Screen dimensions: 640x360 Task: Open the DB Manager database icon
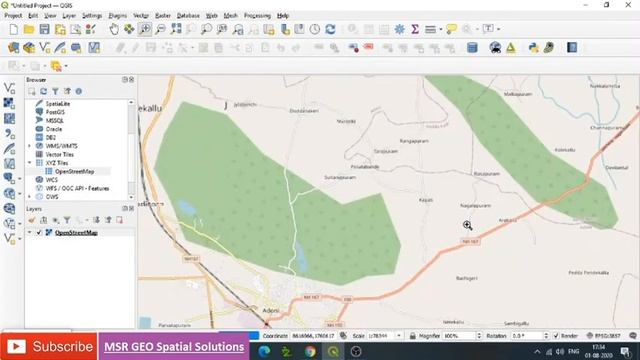coord(472,48)
